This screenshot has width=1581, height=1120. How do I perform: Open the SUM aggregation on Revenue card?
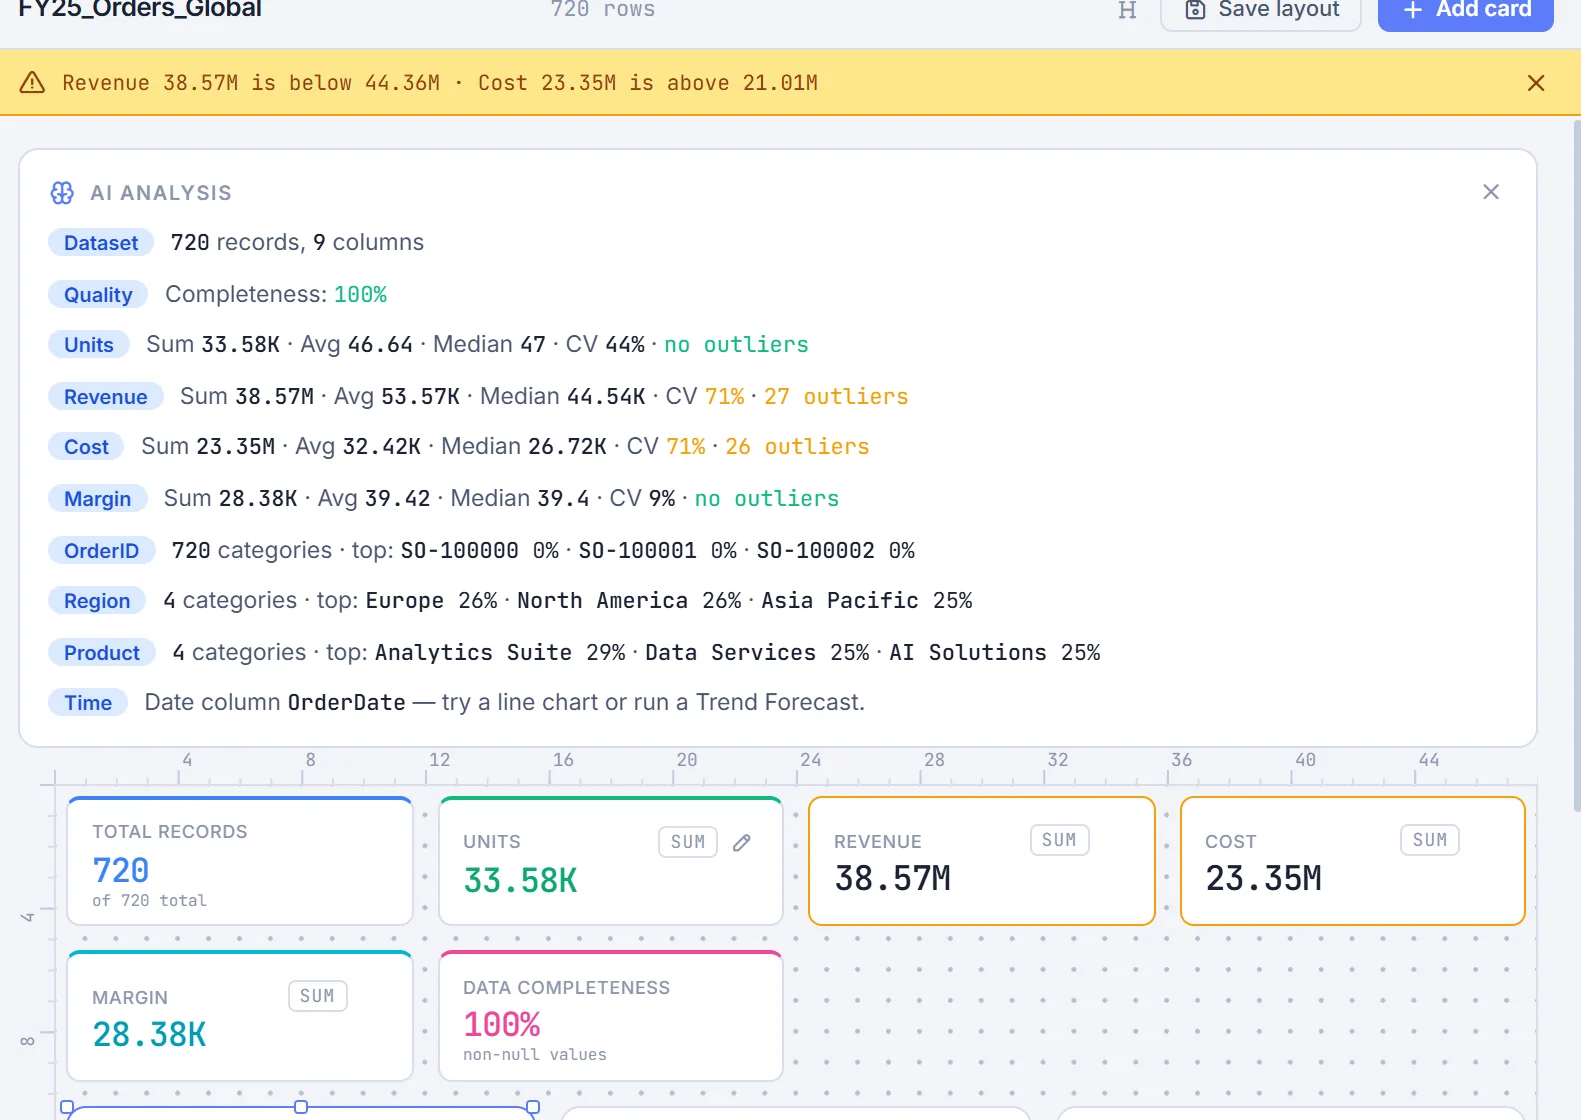[x=1059, y=840]
